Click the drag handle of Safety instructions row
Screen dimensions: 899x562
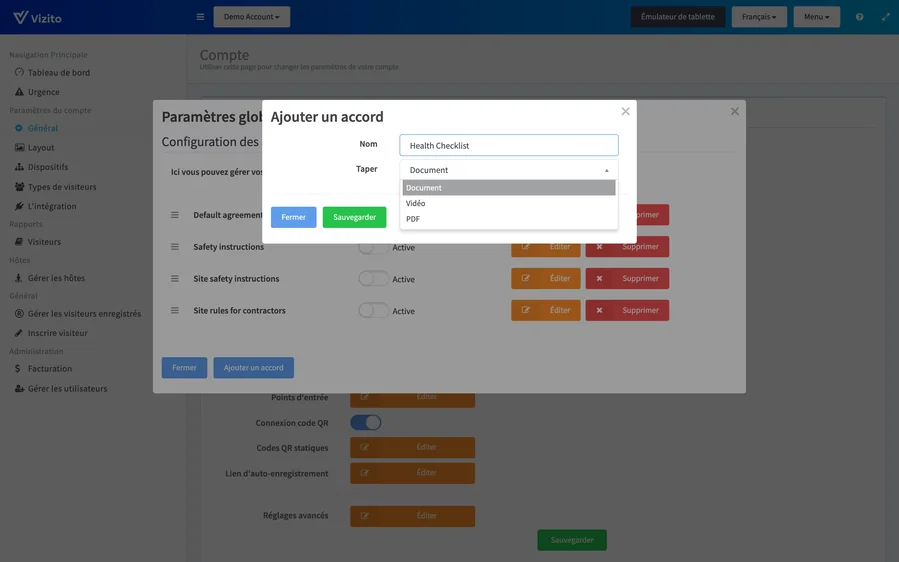[x=175, y=247]
